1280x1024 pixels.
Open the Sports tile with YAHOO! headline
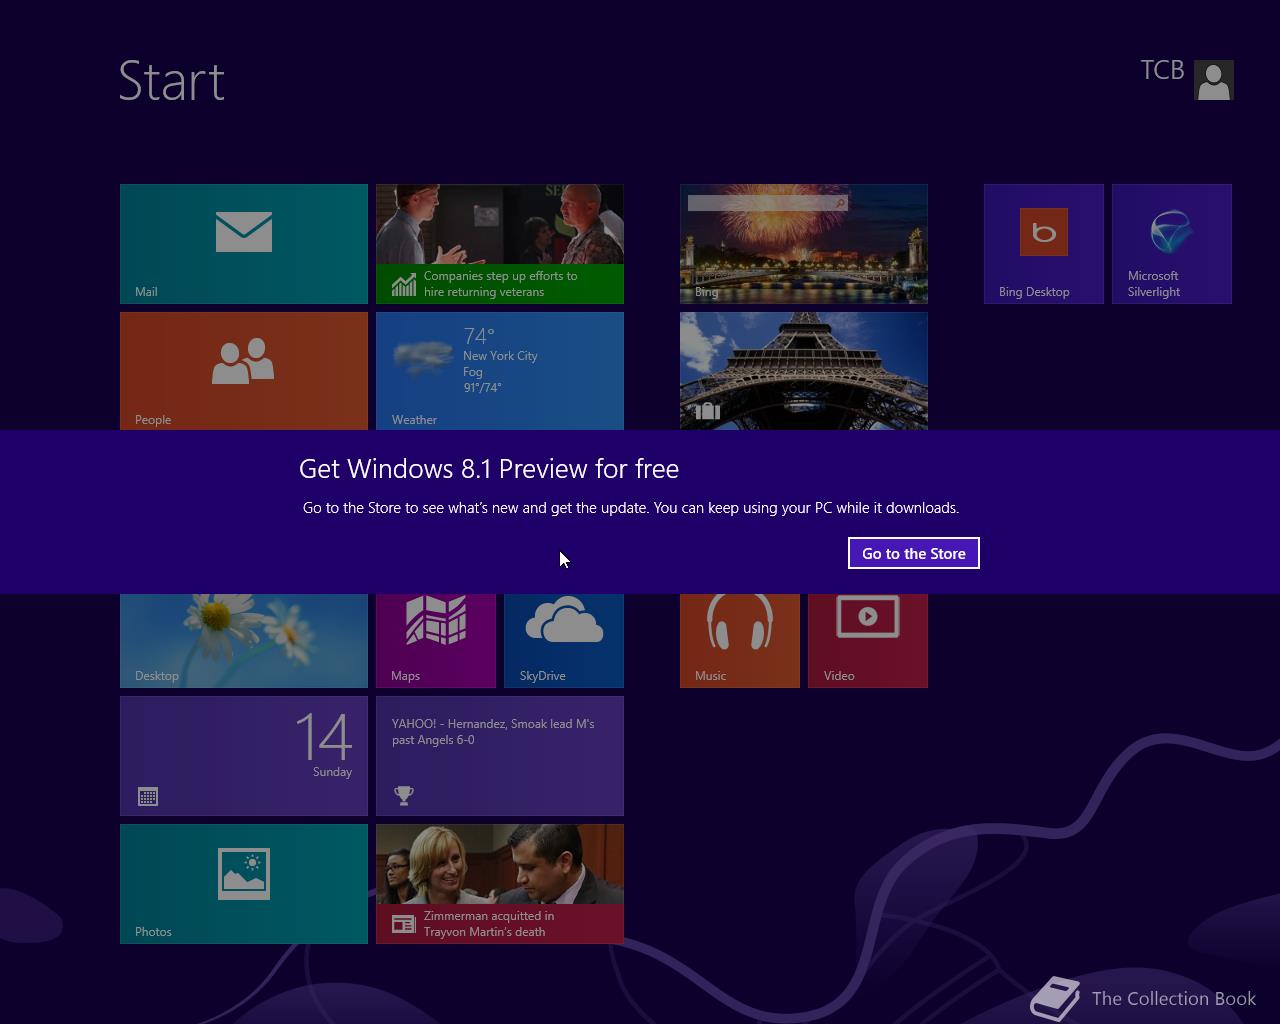[x=500, y=756]
